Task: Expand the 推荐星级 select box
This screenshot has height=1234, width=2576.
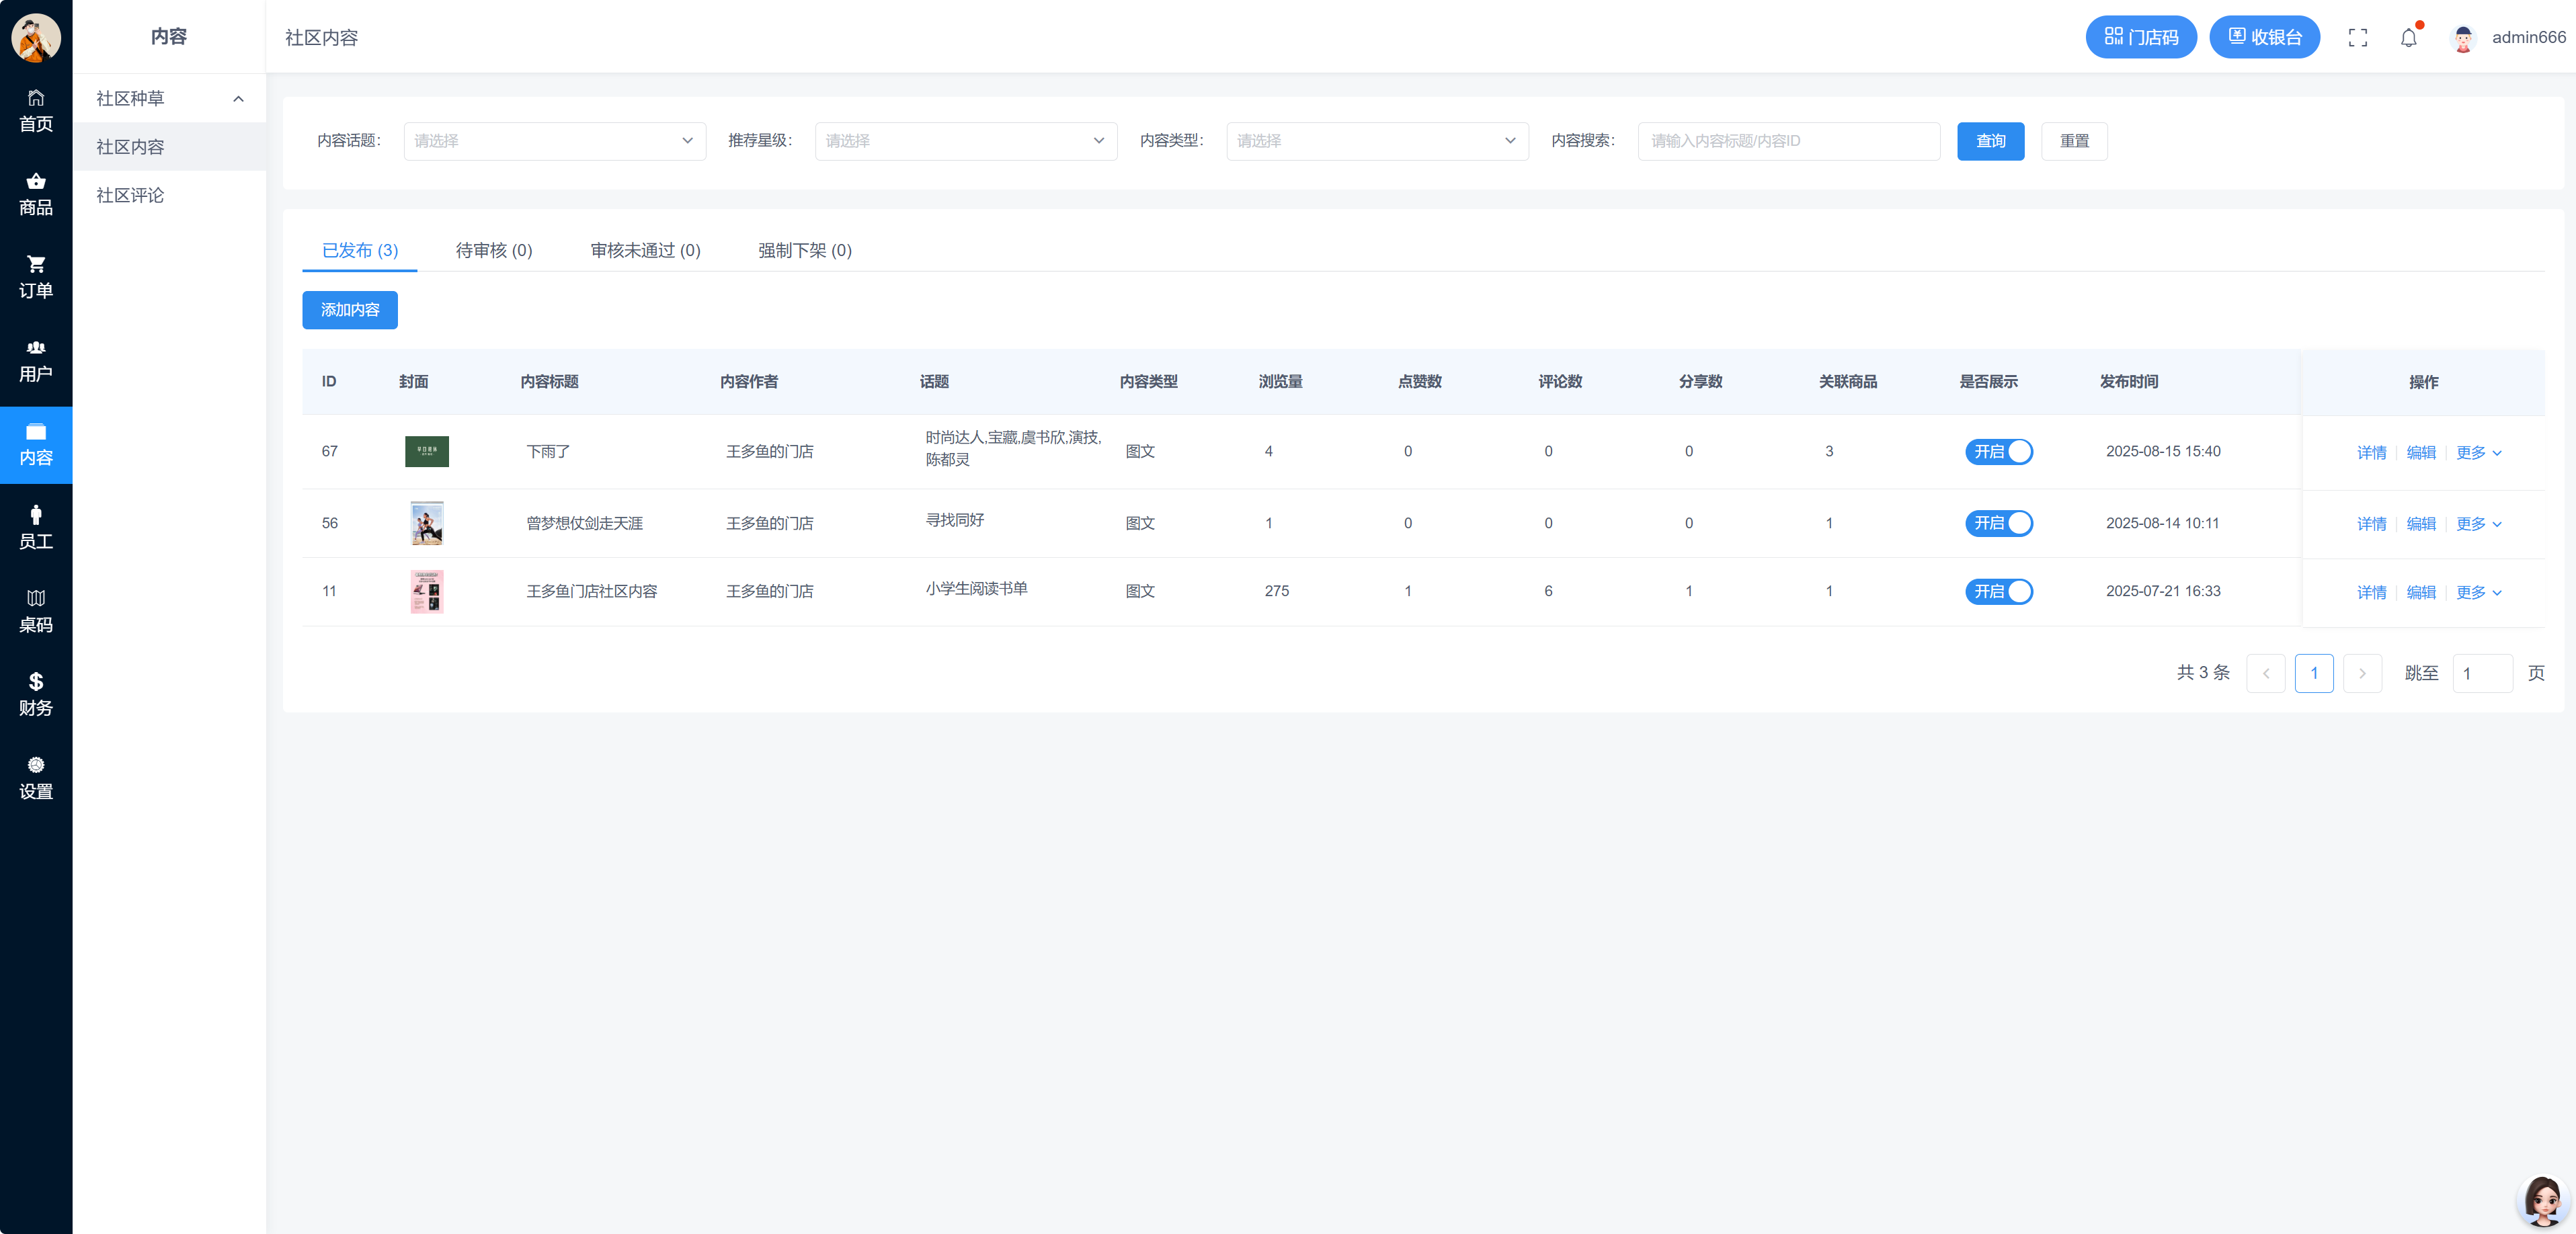Action: tap(965, 141)
